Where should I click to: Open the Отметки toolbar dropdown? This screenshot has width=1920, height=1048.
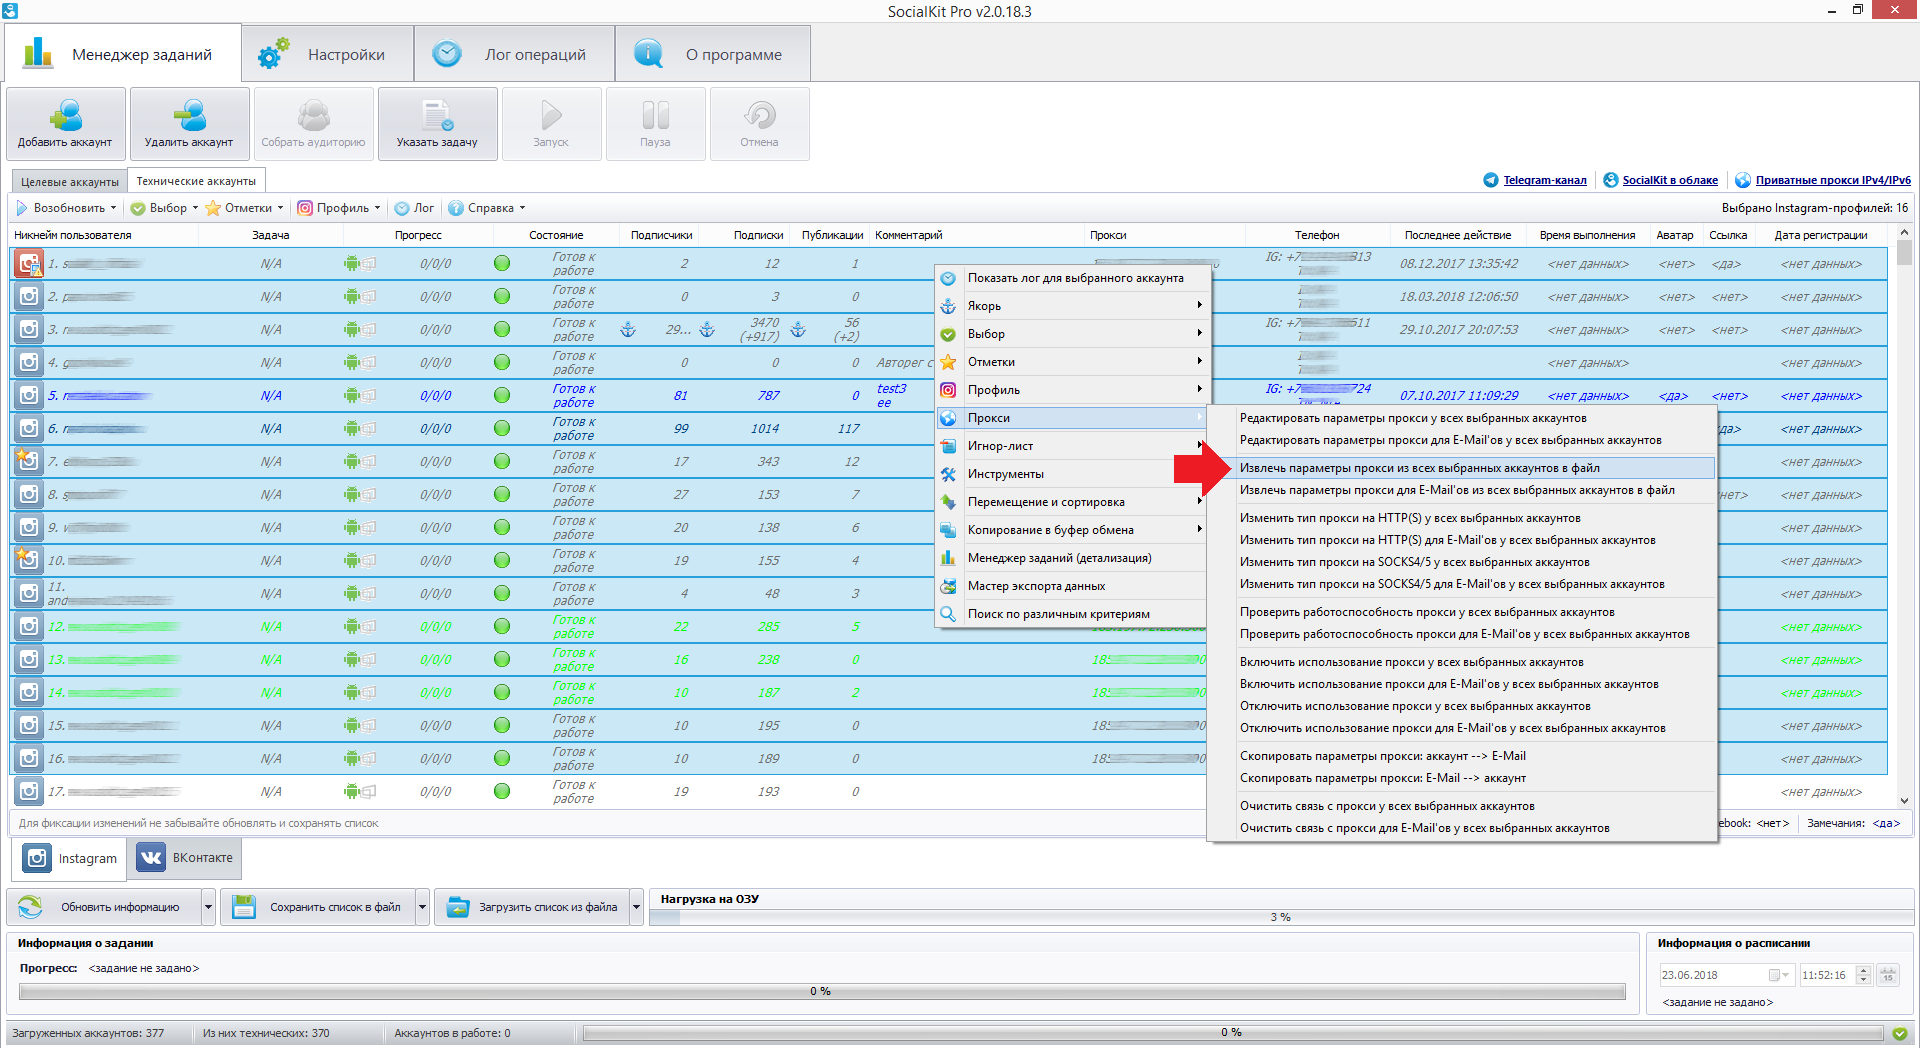[280, 208]
